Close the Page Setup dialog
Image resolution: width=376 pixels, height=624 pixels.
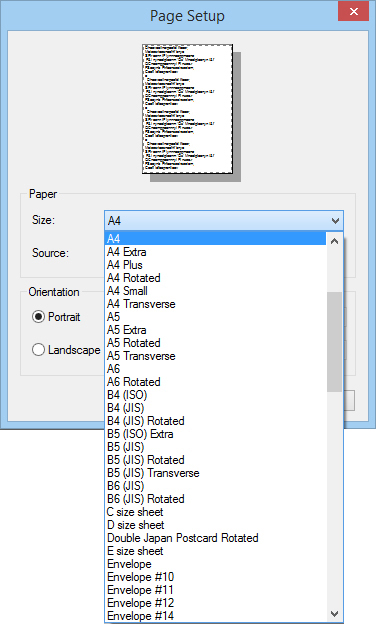354,11
